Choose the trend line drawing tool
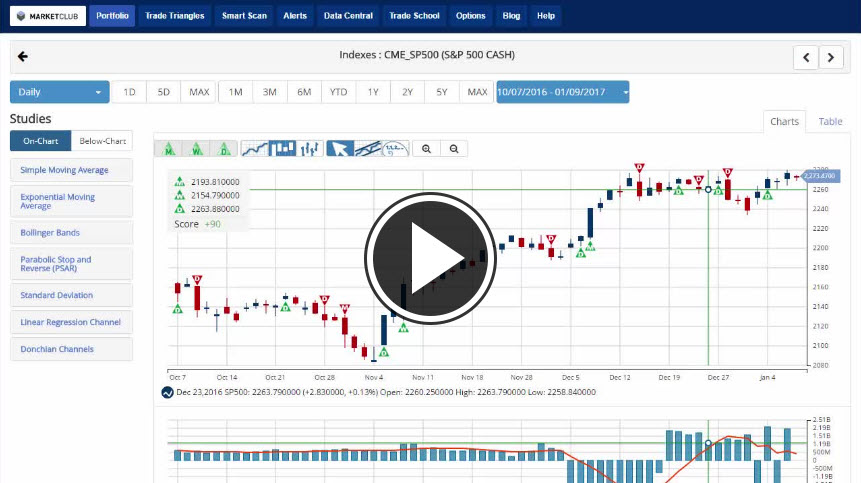 coord(368,149)
